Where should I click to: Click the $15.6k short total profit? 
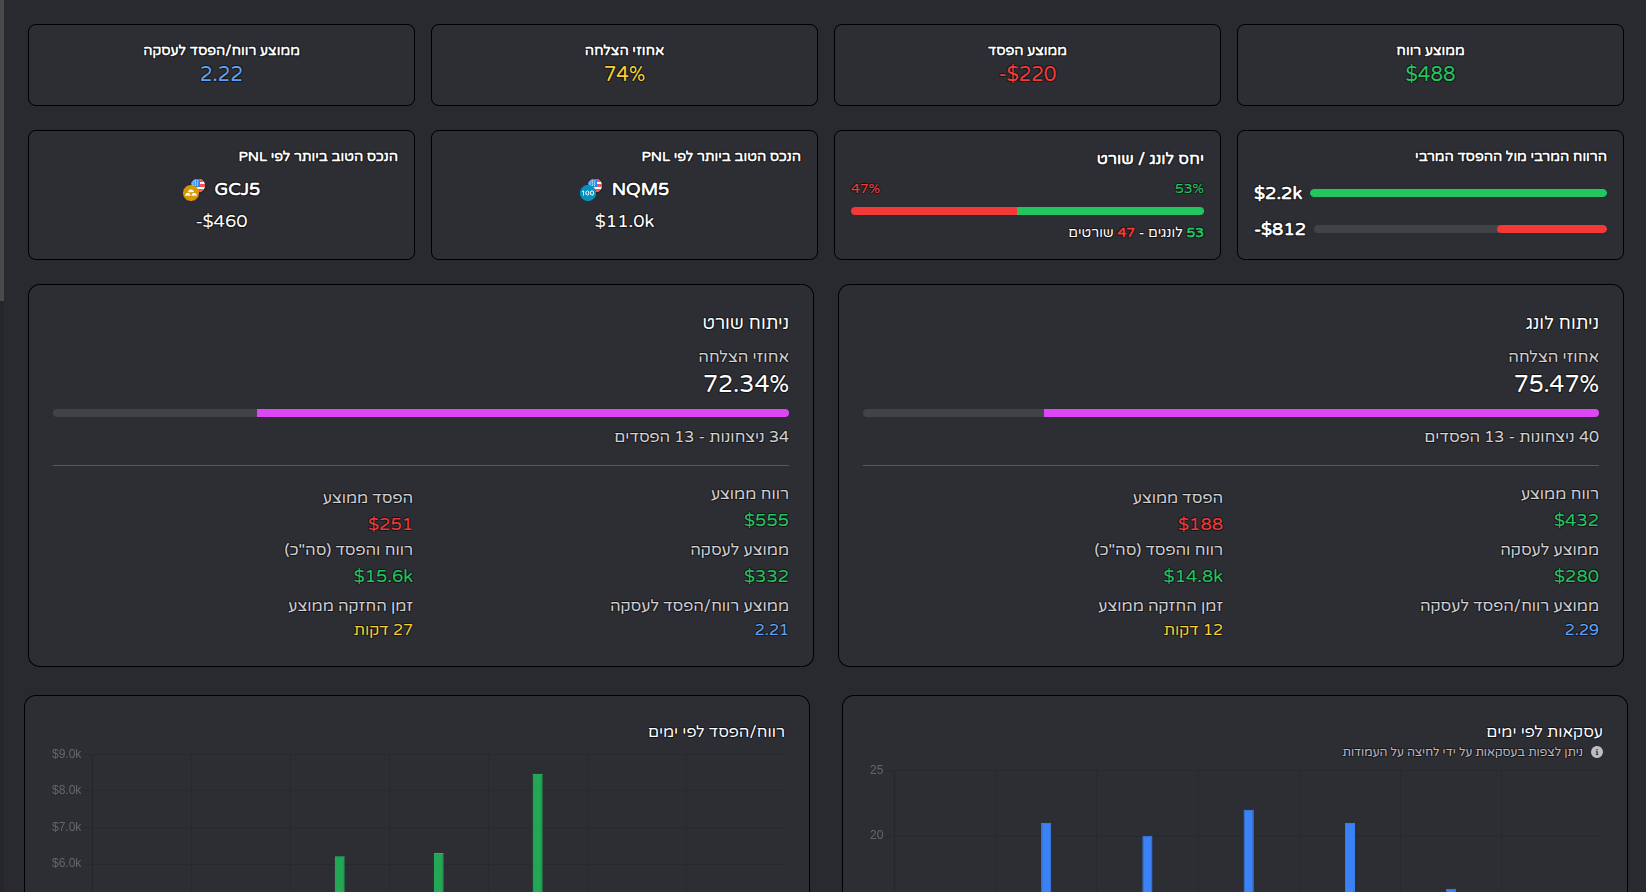click(383, 576)
